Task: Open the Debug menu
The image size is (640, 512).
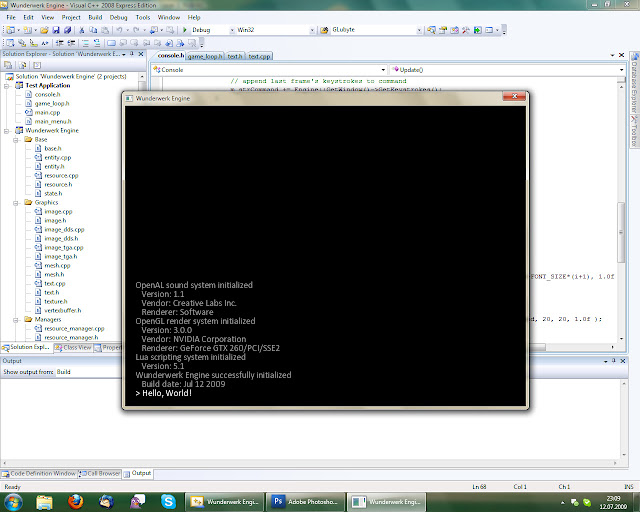Action: click(118, 18)
